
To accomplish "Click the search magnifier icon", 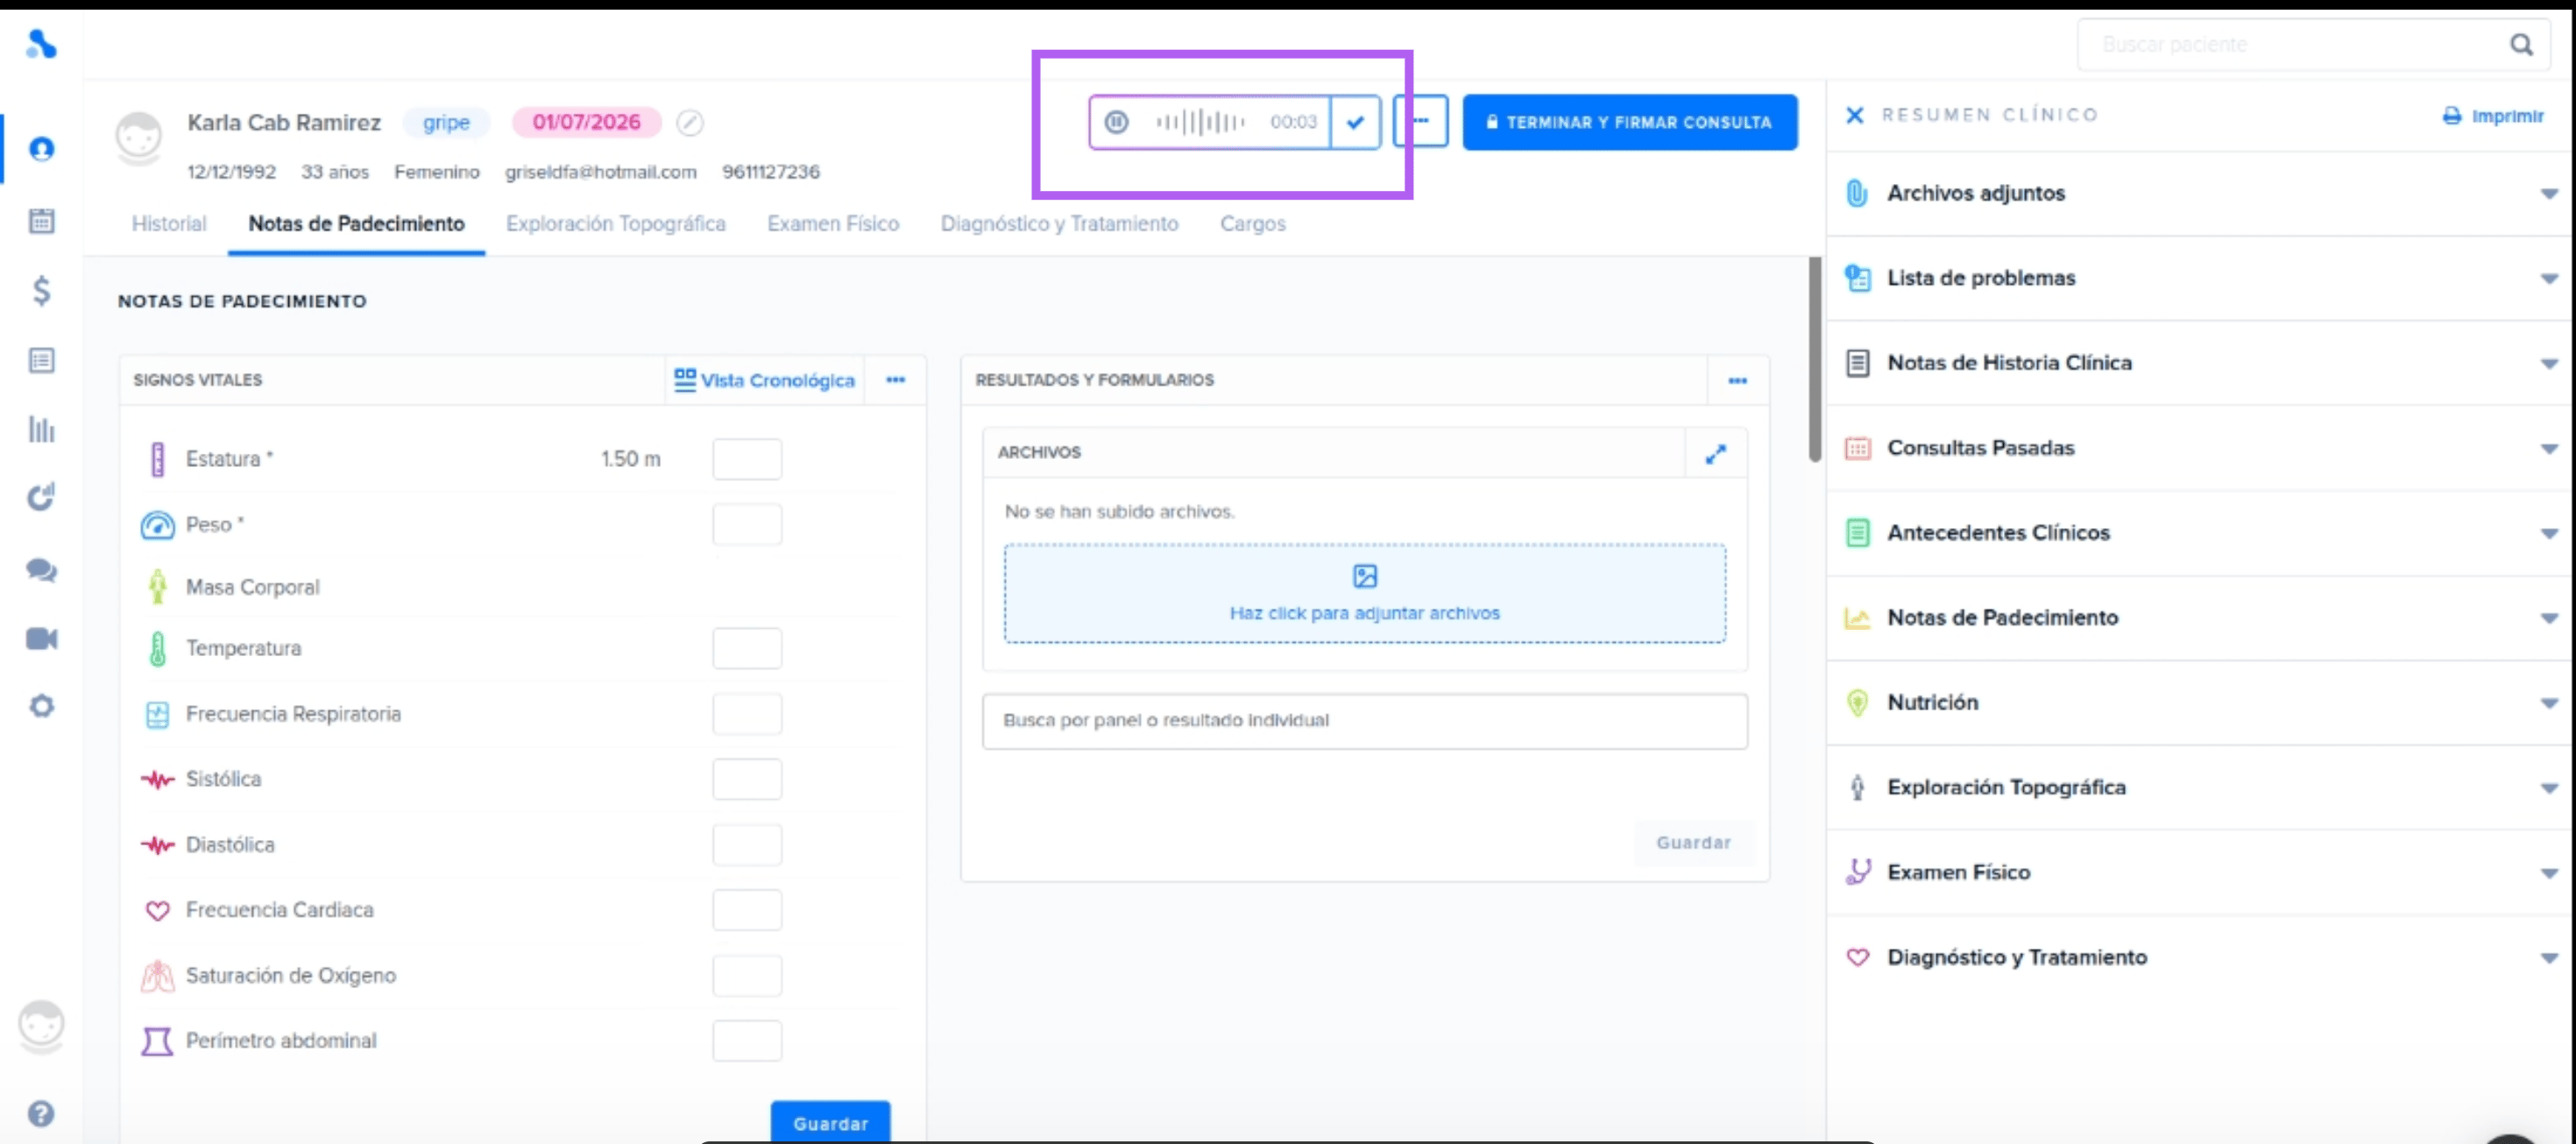I will (x=2521, y=45).
